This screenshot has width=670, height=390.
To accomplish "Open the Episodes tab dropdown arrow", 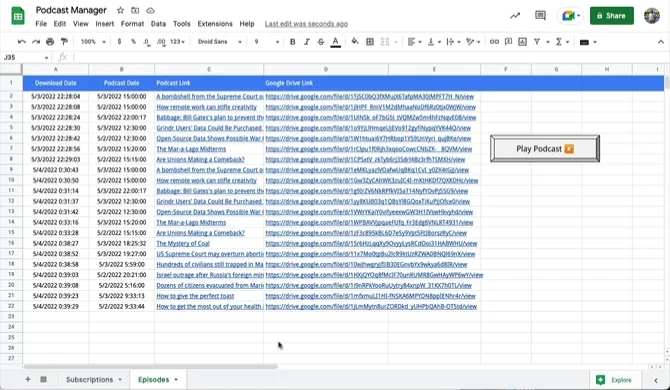I will click(x=176, y=380).
